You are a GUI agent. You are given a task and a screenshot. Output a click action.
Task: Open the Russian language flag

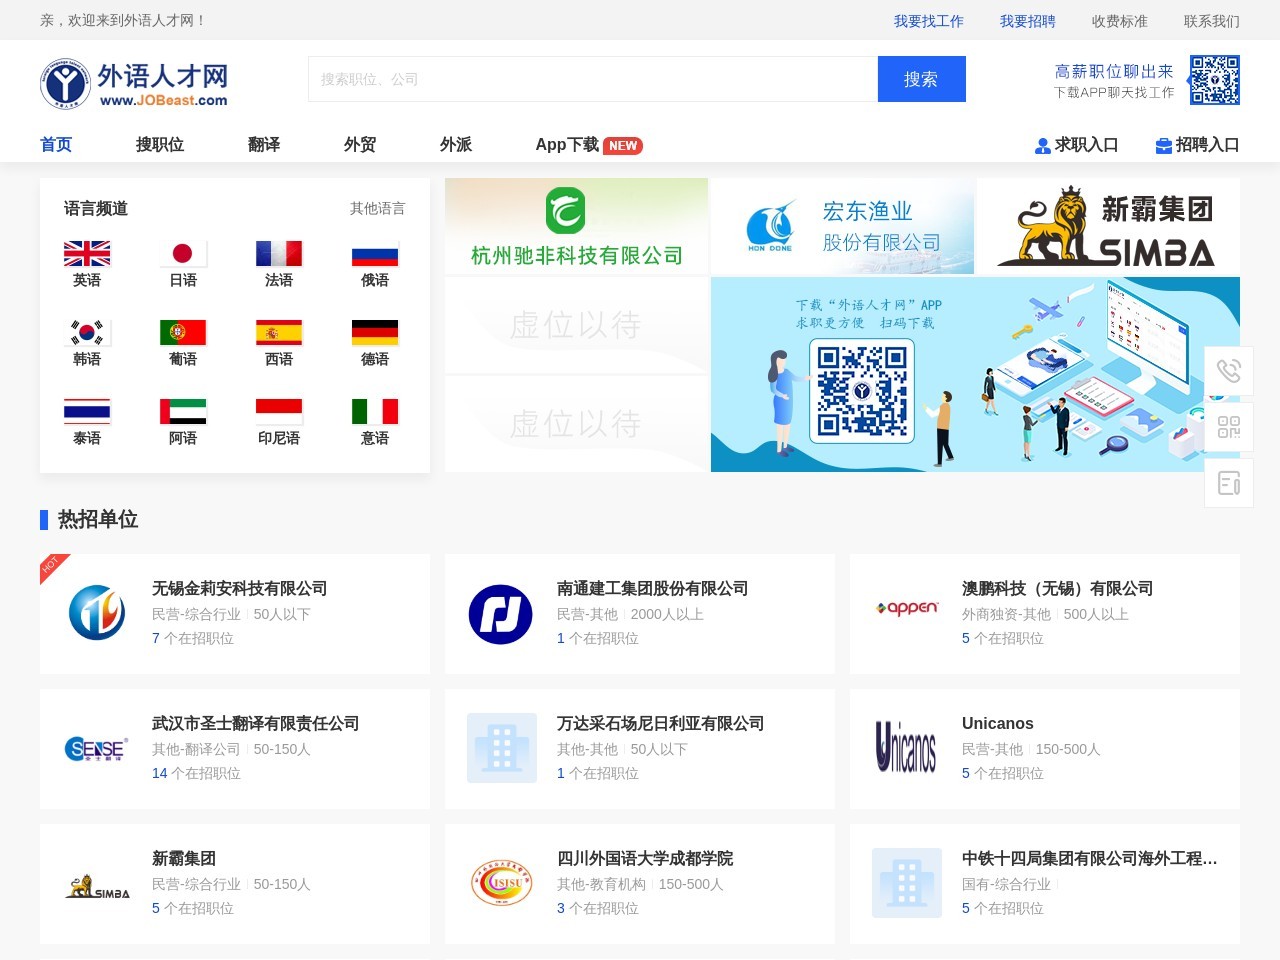[375, 254]
